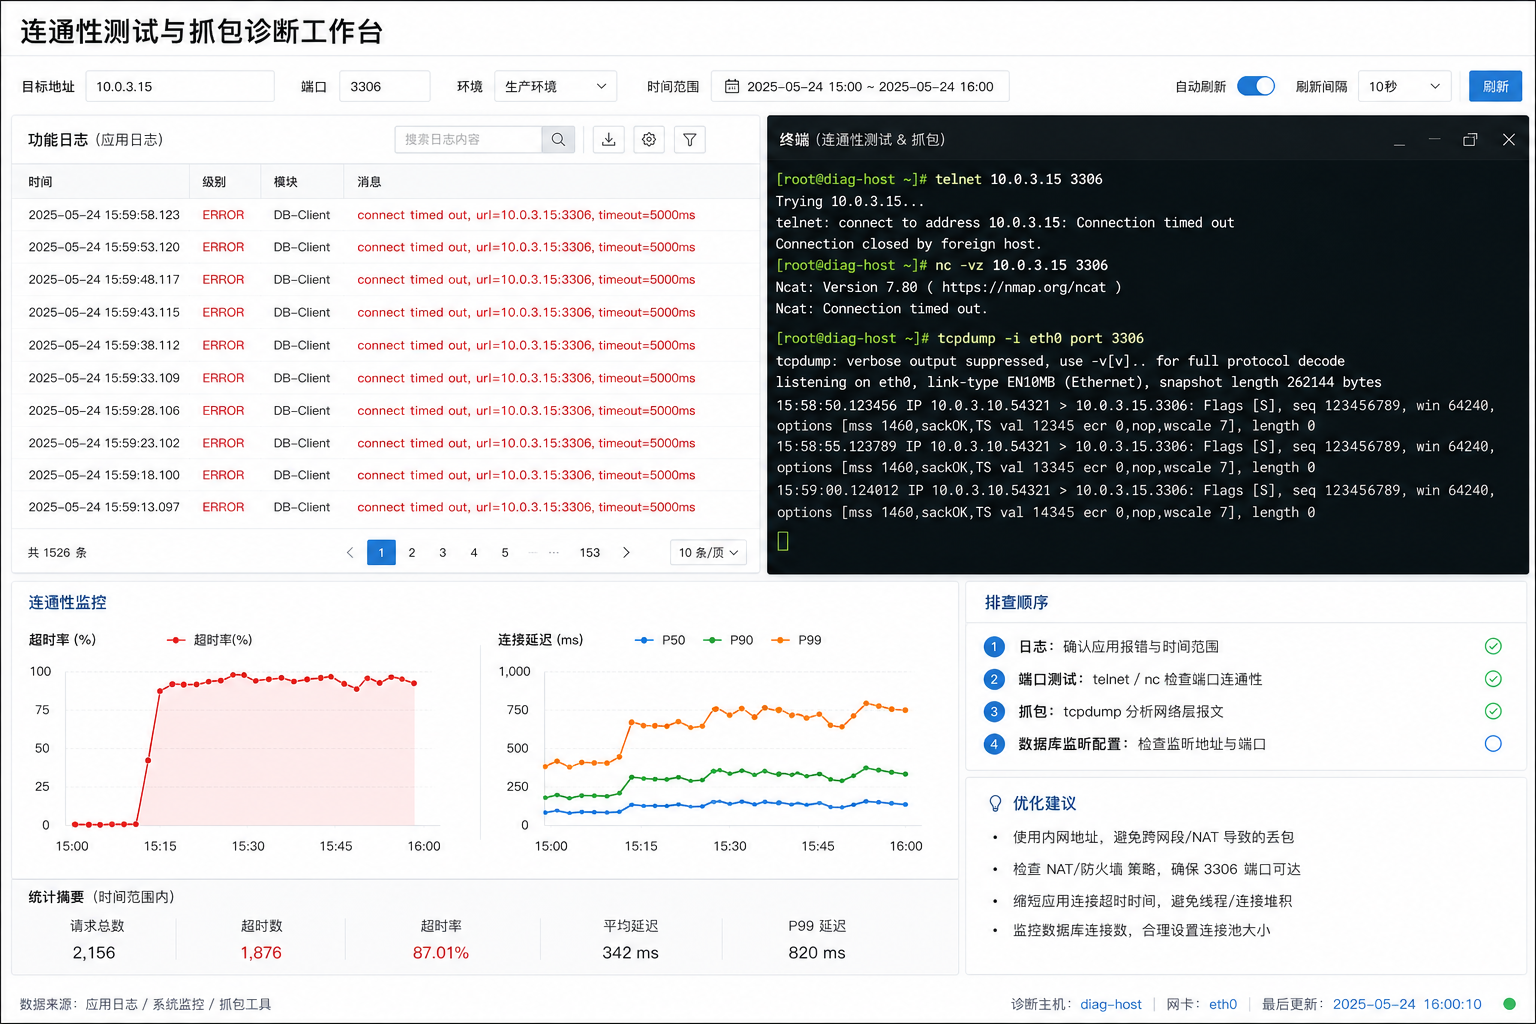The height and width of the screenshot is (1024, 1536).
Task: Go to next log page arrow
Action: point(626,552)
